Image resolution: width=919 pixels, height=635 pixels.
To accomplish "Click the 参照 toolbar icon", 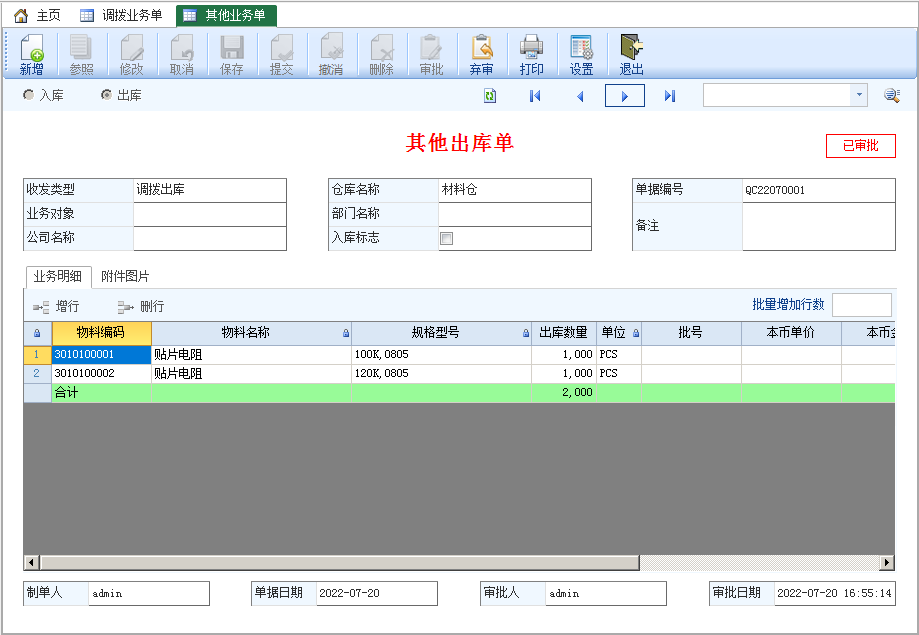I will click(81, 55).
